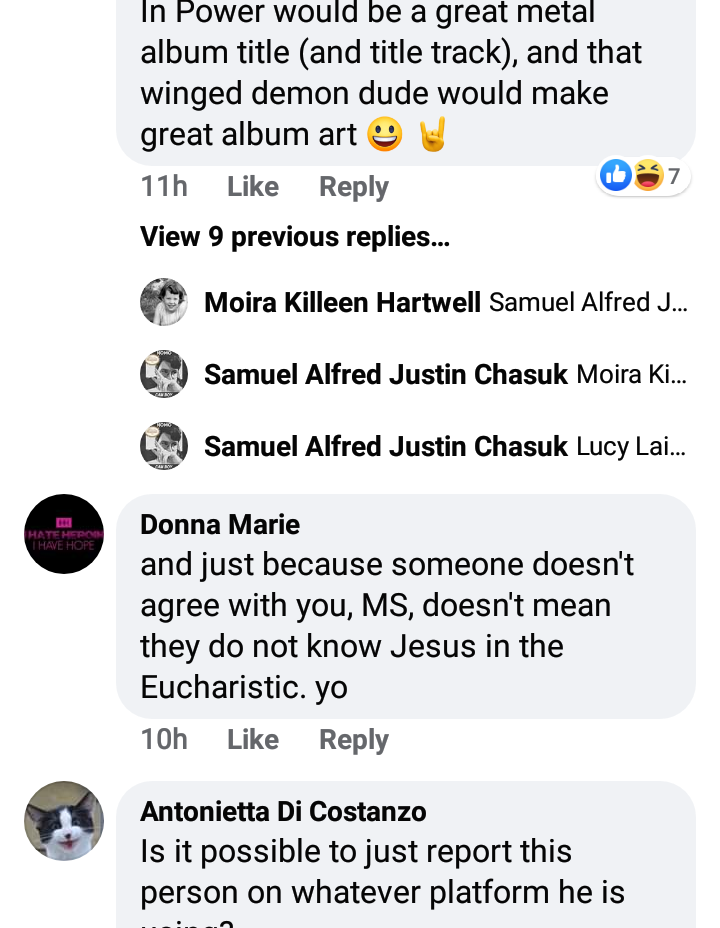This screenshot has height=928, width=720.
Task: Reply to Donna Marie's comment
Action: pos(354,740)
